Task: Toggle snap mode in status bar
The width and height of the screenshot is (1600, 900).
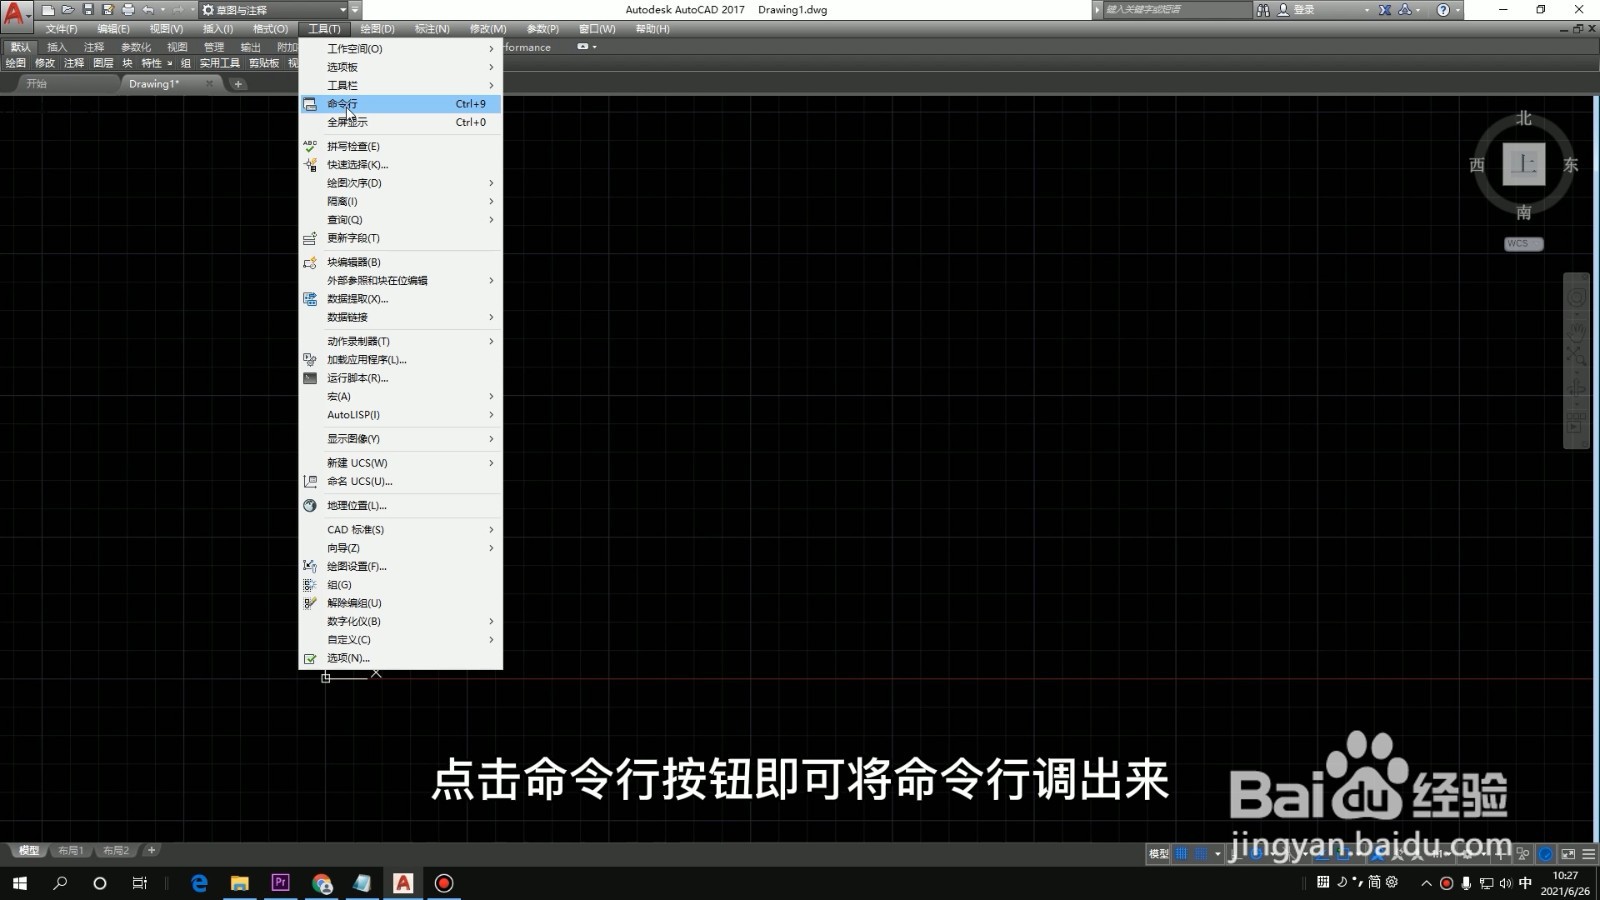Action: 1201,854
